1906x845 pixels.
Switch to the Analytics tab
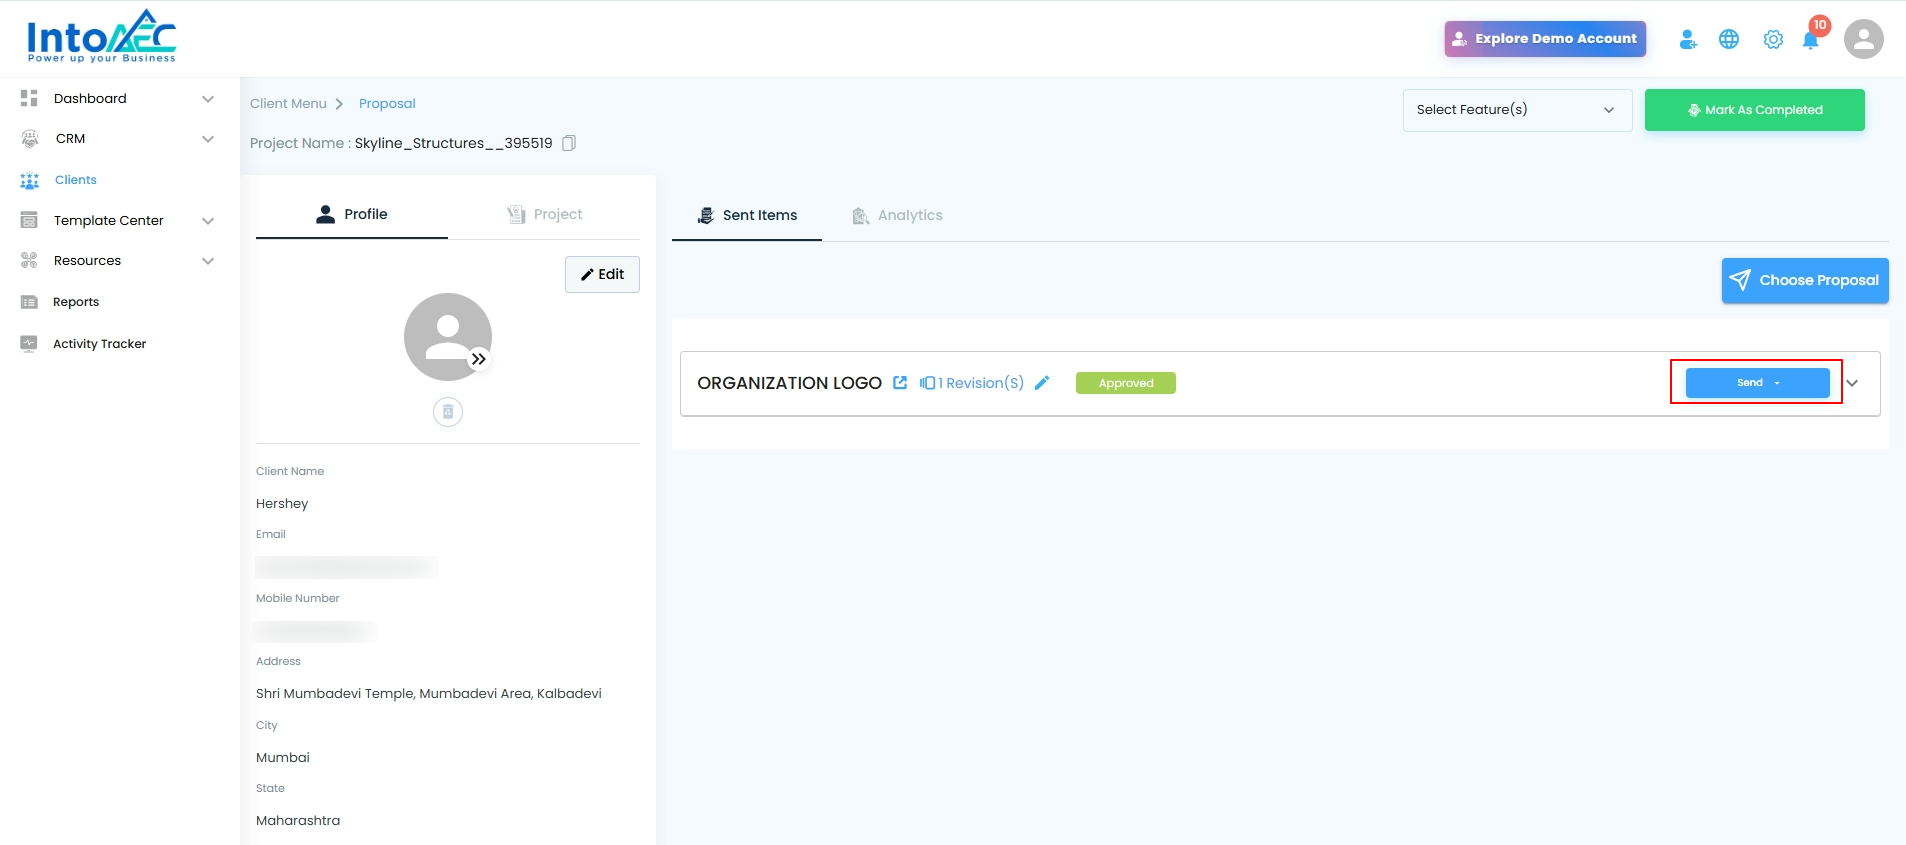897,215
